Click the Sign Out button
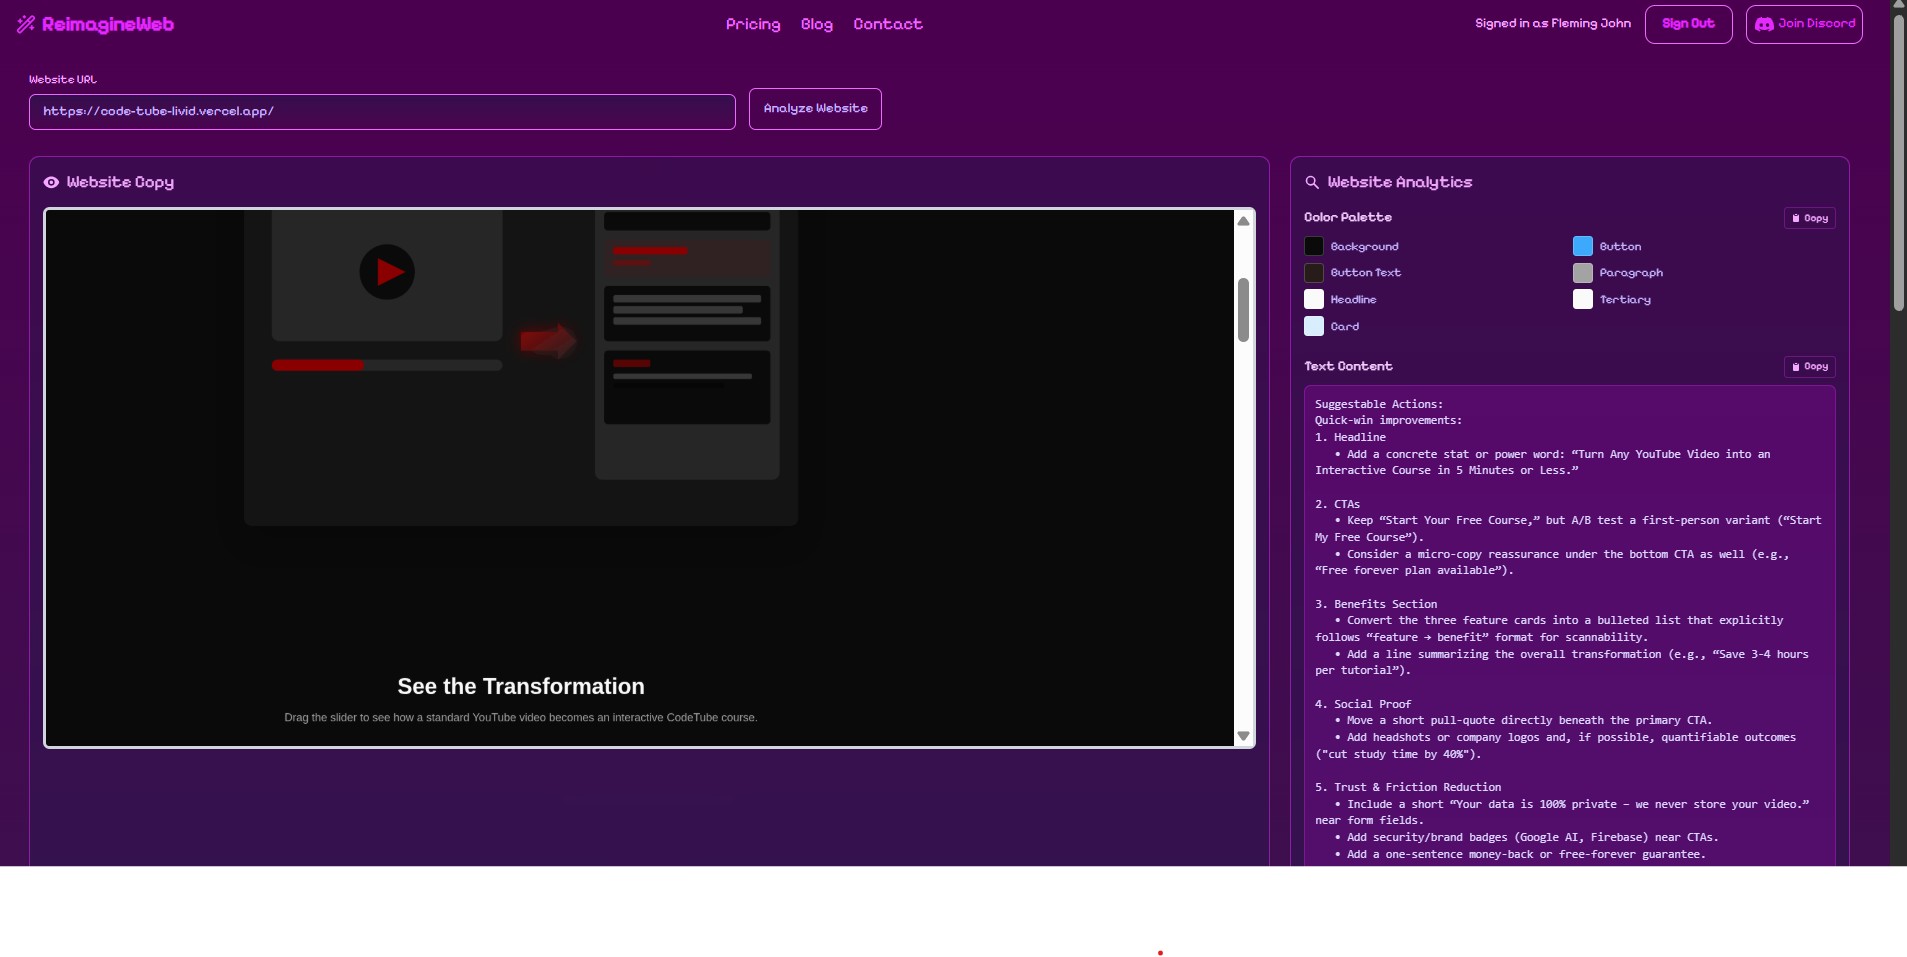This screenshot has height=957, width=1907. (1688, 24)
